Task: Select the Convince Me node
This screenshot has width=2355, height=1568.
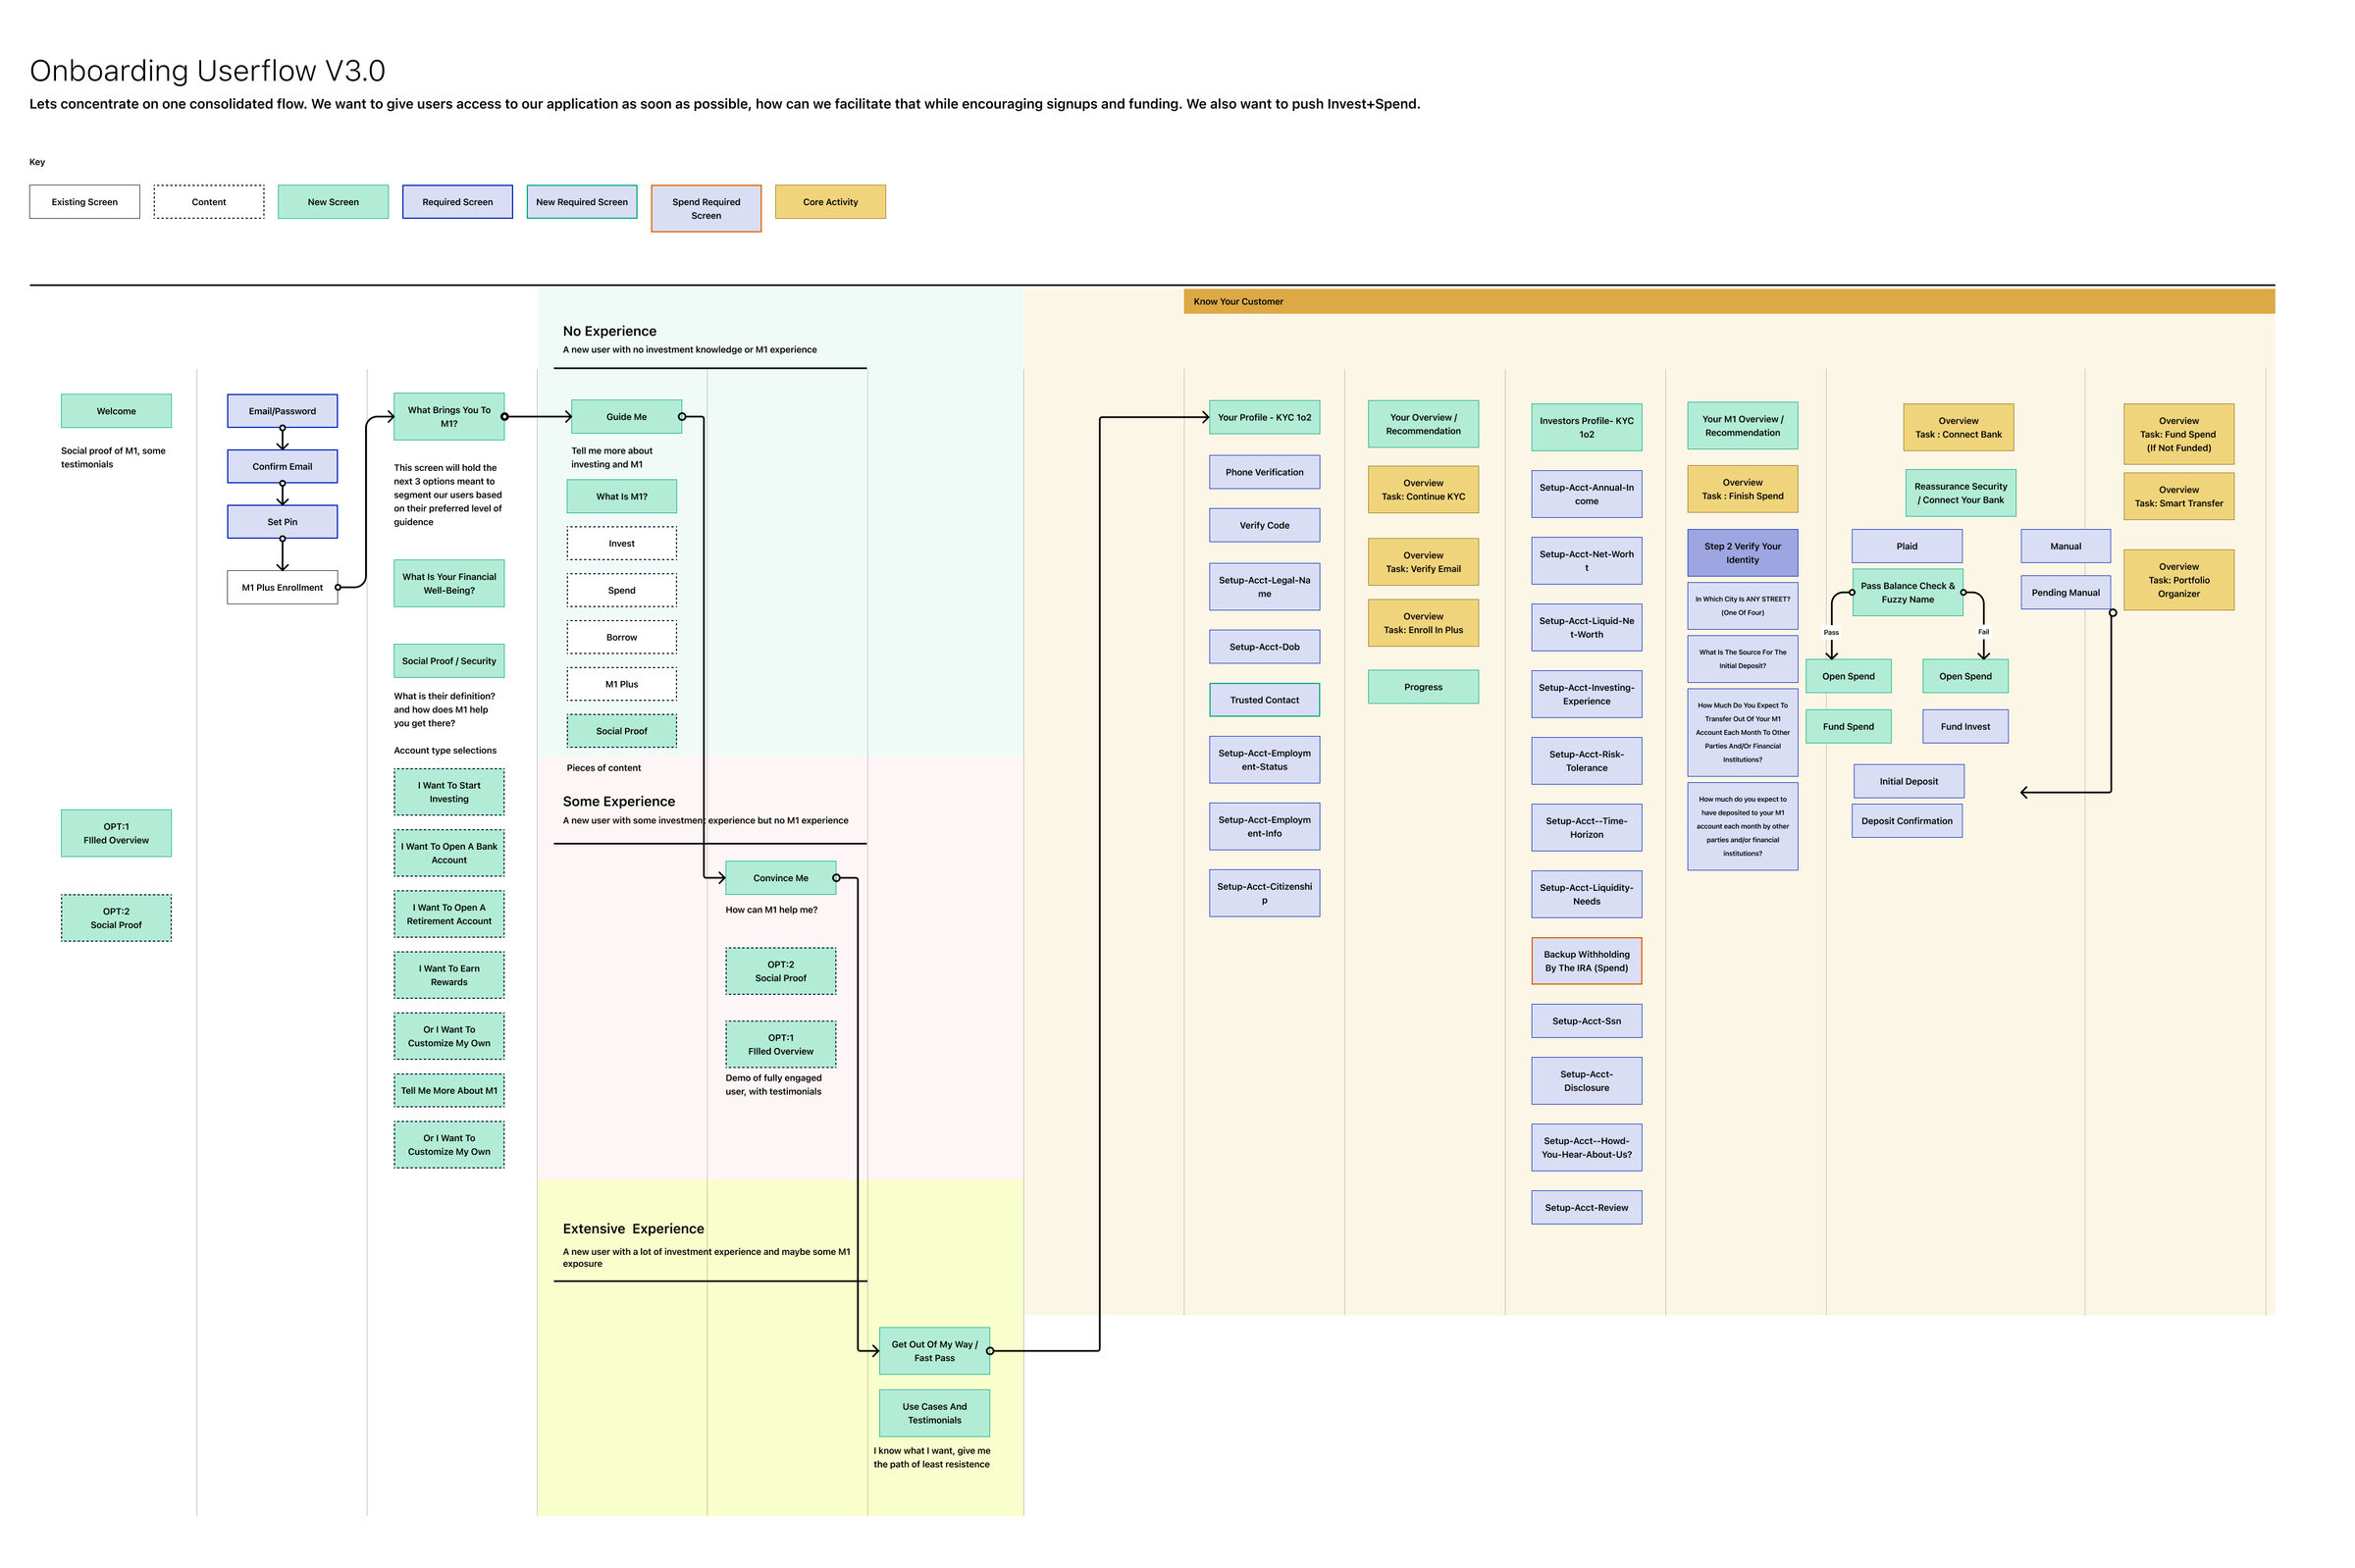Action: 780,877
